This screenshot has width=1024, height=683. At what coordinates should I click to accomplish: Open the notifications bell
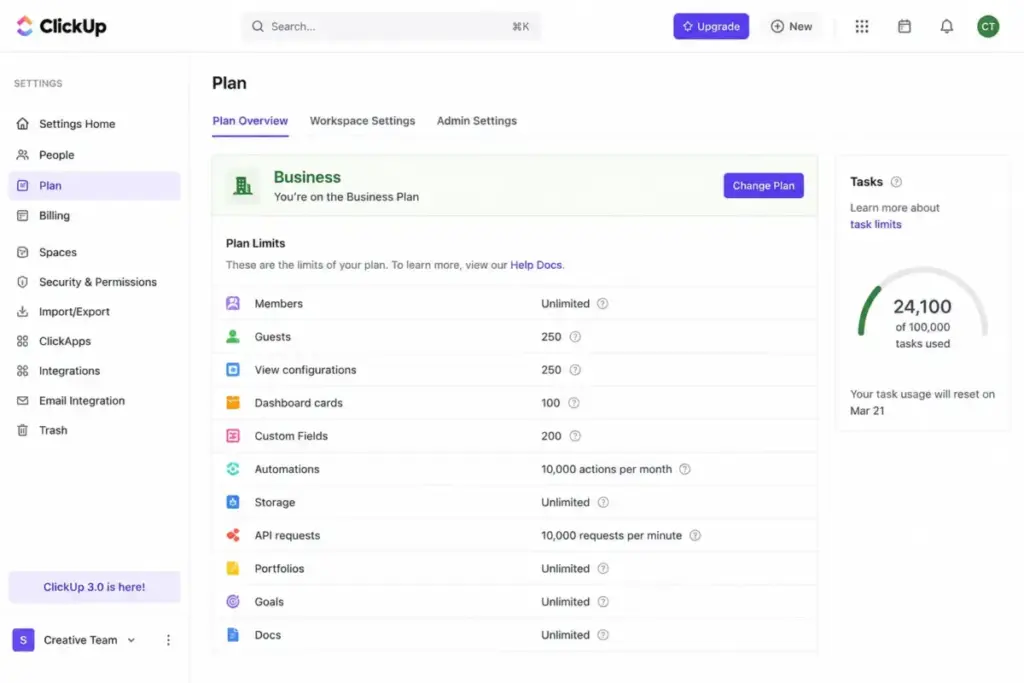[946, 26]
